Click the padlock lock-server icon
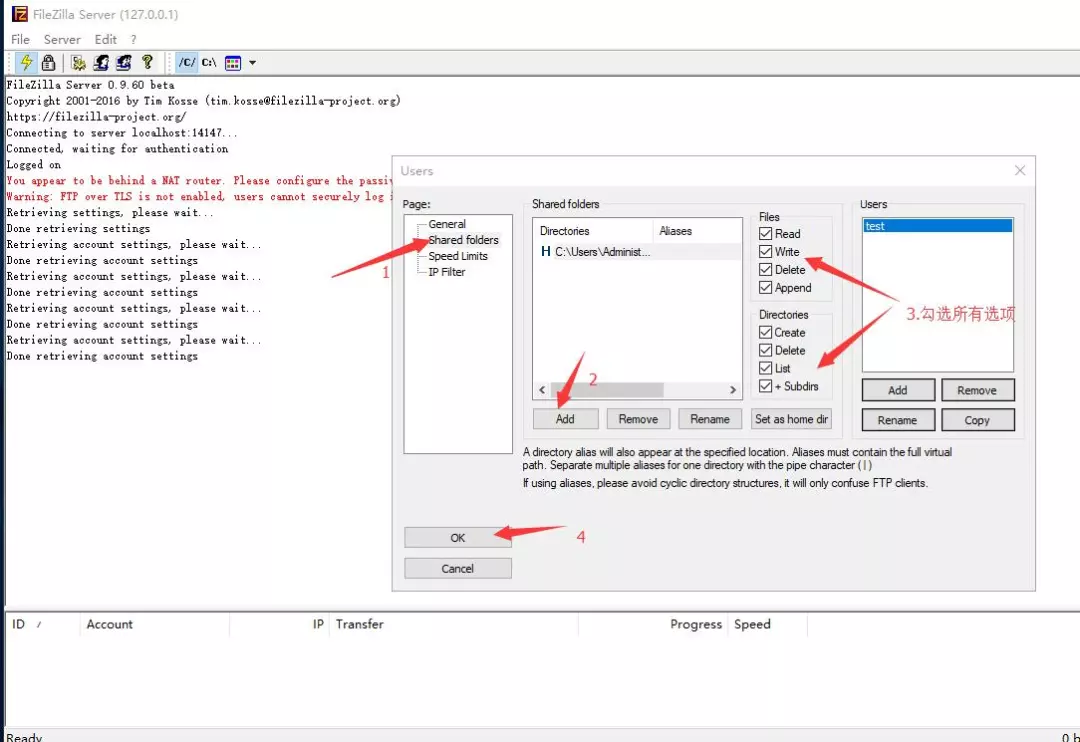 (48, 63)
